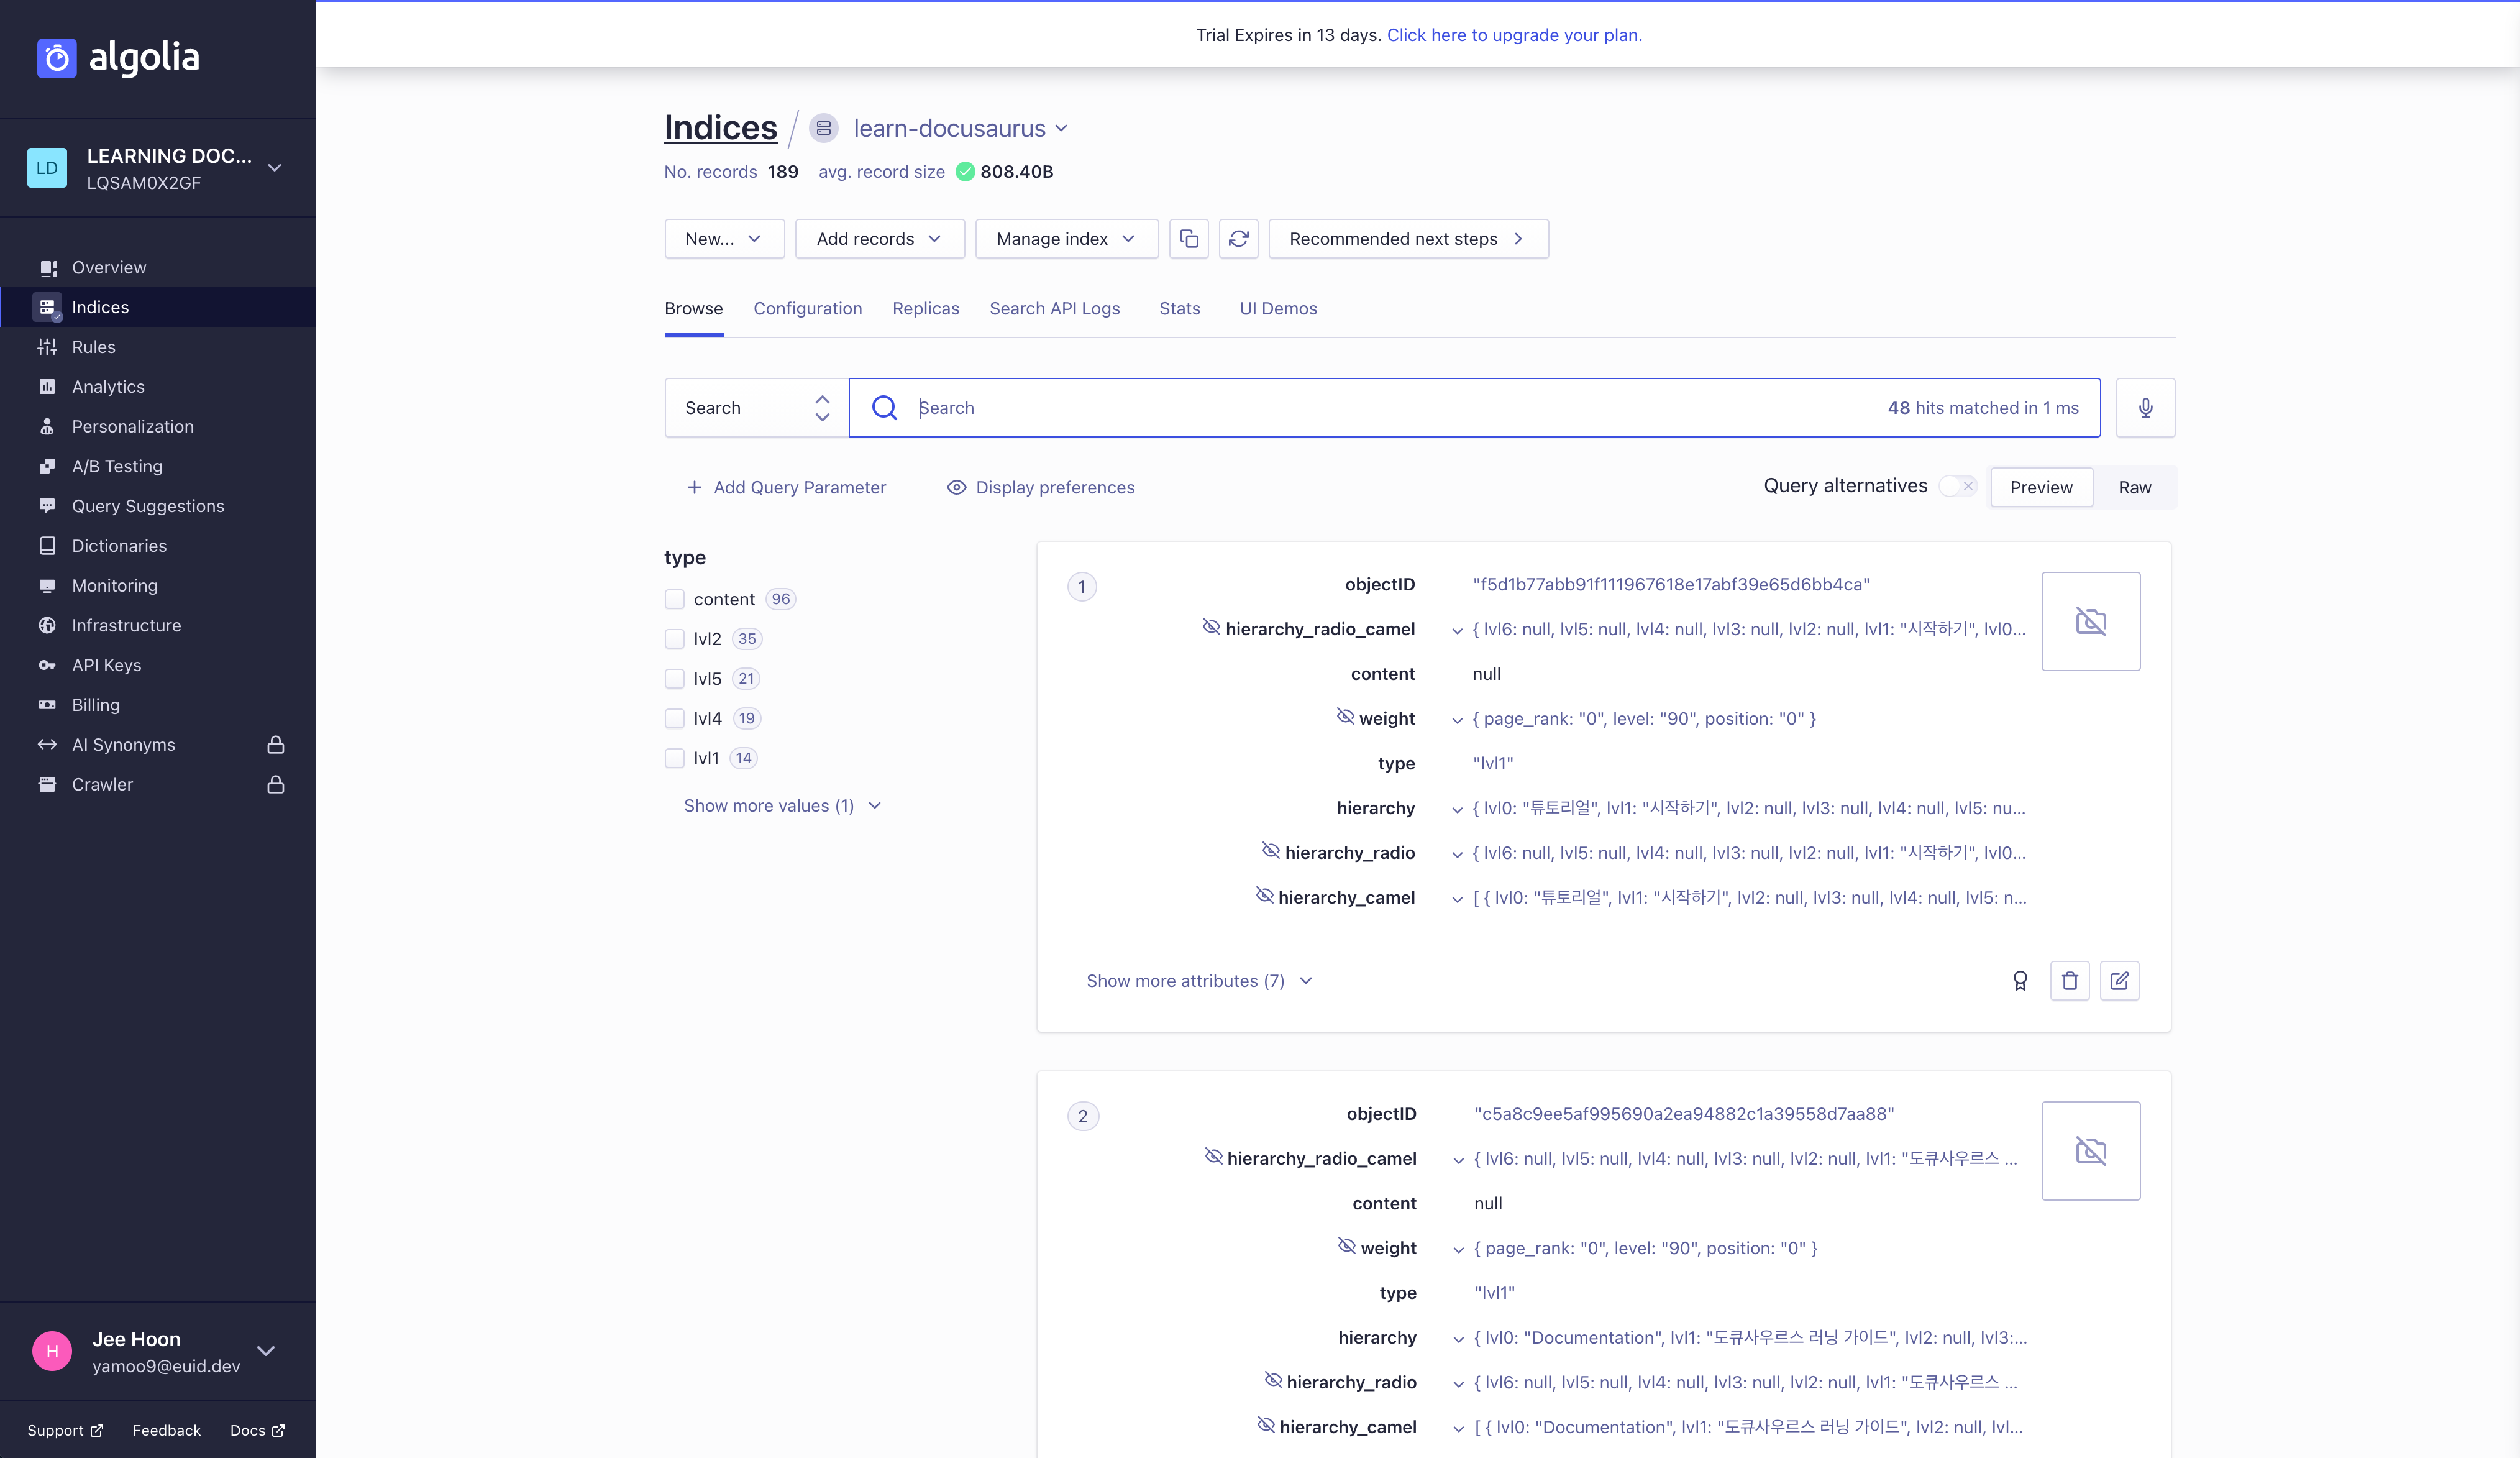Edit record 1 with pencil icon
This screenshot has width=2520, height=1458.
(2119, 981)
